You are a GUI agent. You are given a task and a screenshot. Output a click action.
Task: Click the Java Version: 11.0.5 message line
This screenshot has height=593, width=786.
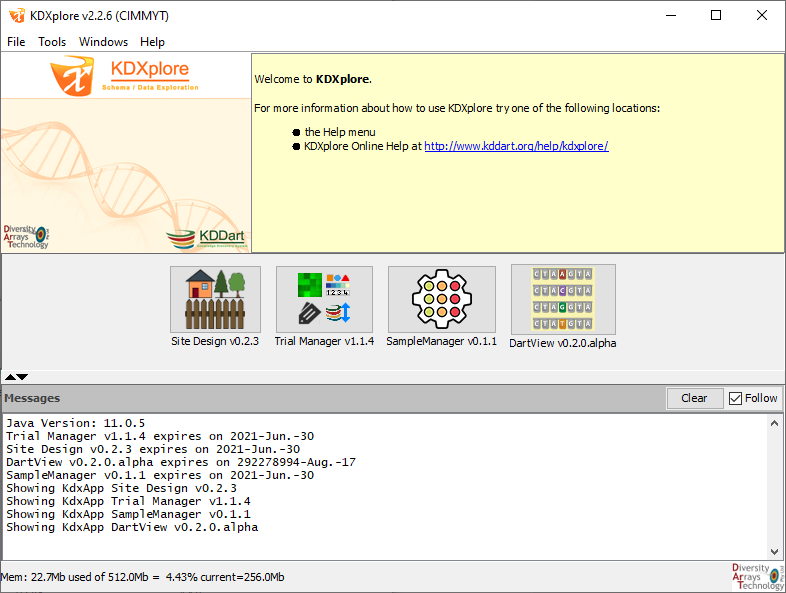point(76,423)
